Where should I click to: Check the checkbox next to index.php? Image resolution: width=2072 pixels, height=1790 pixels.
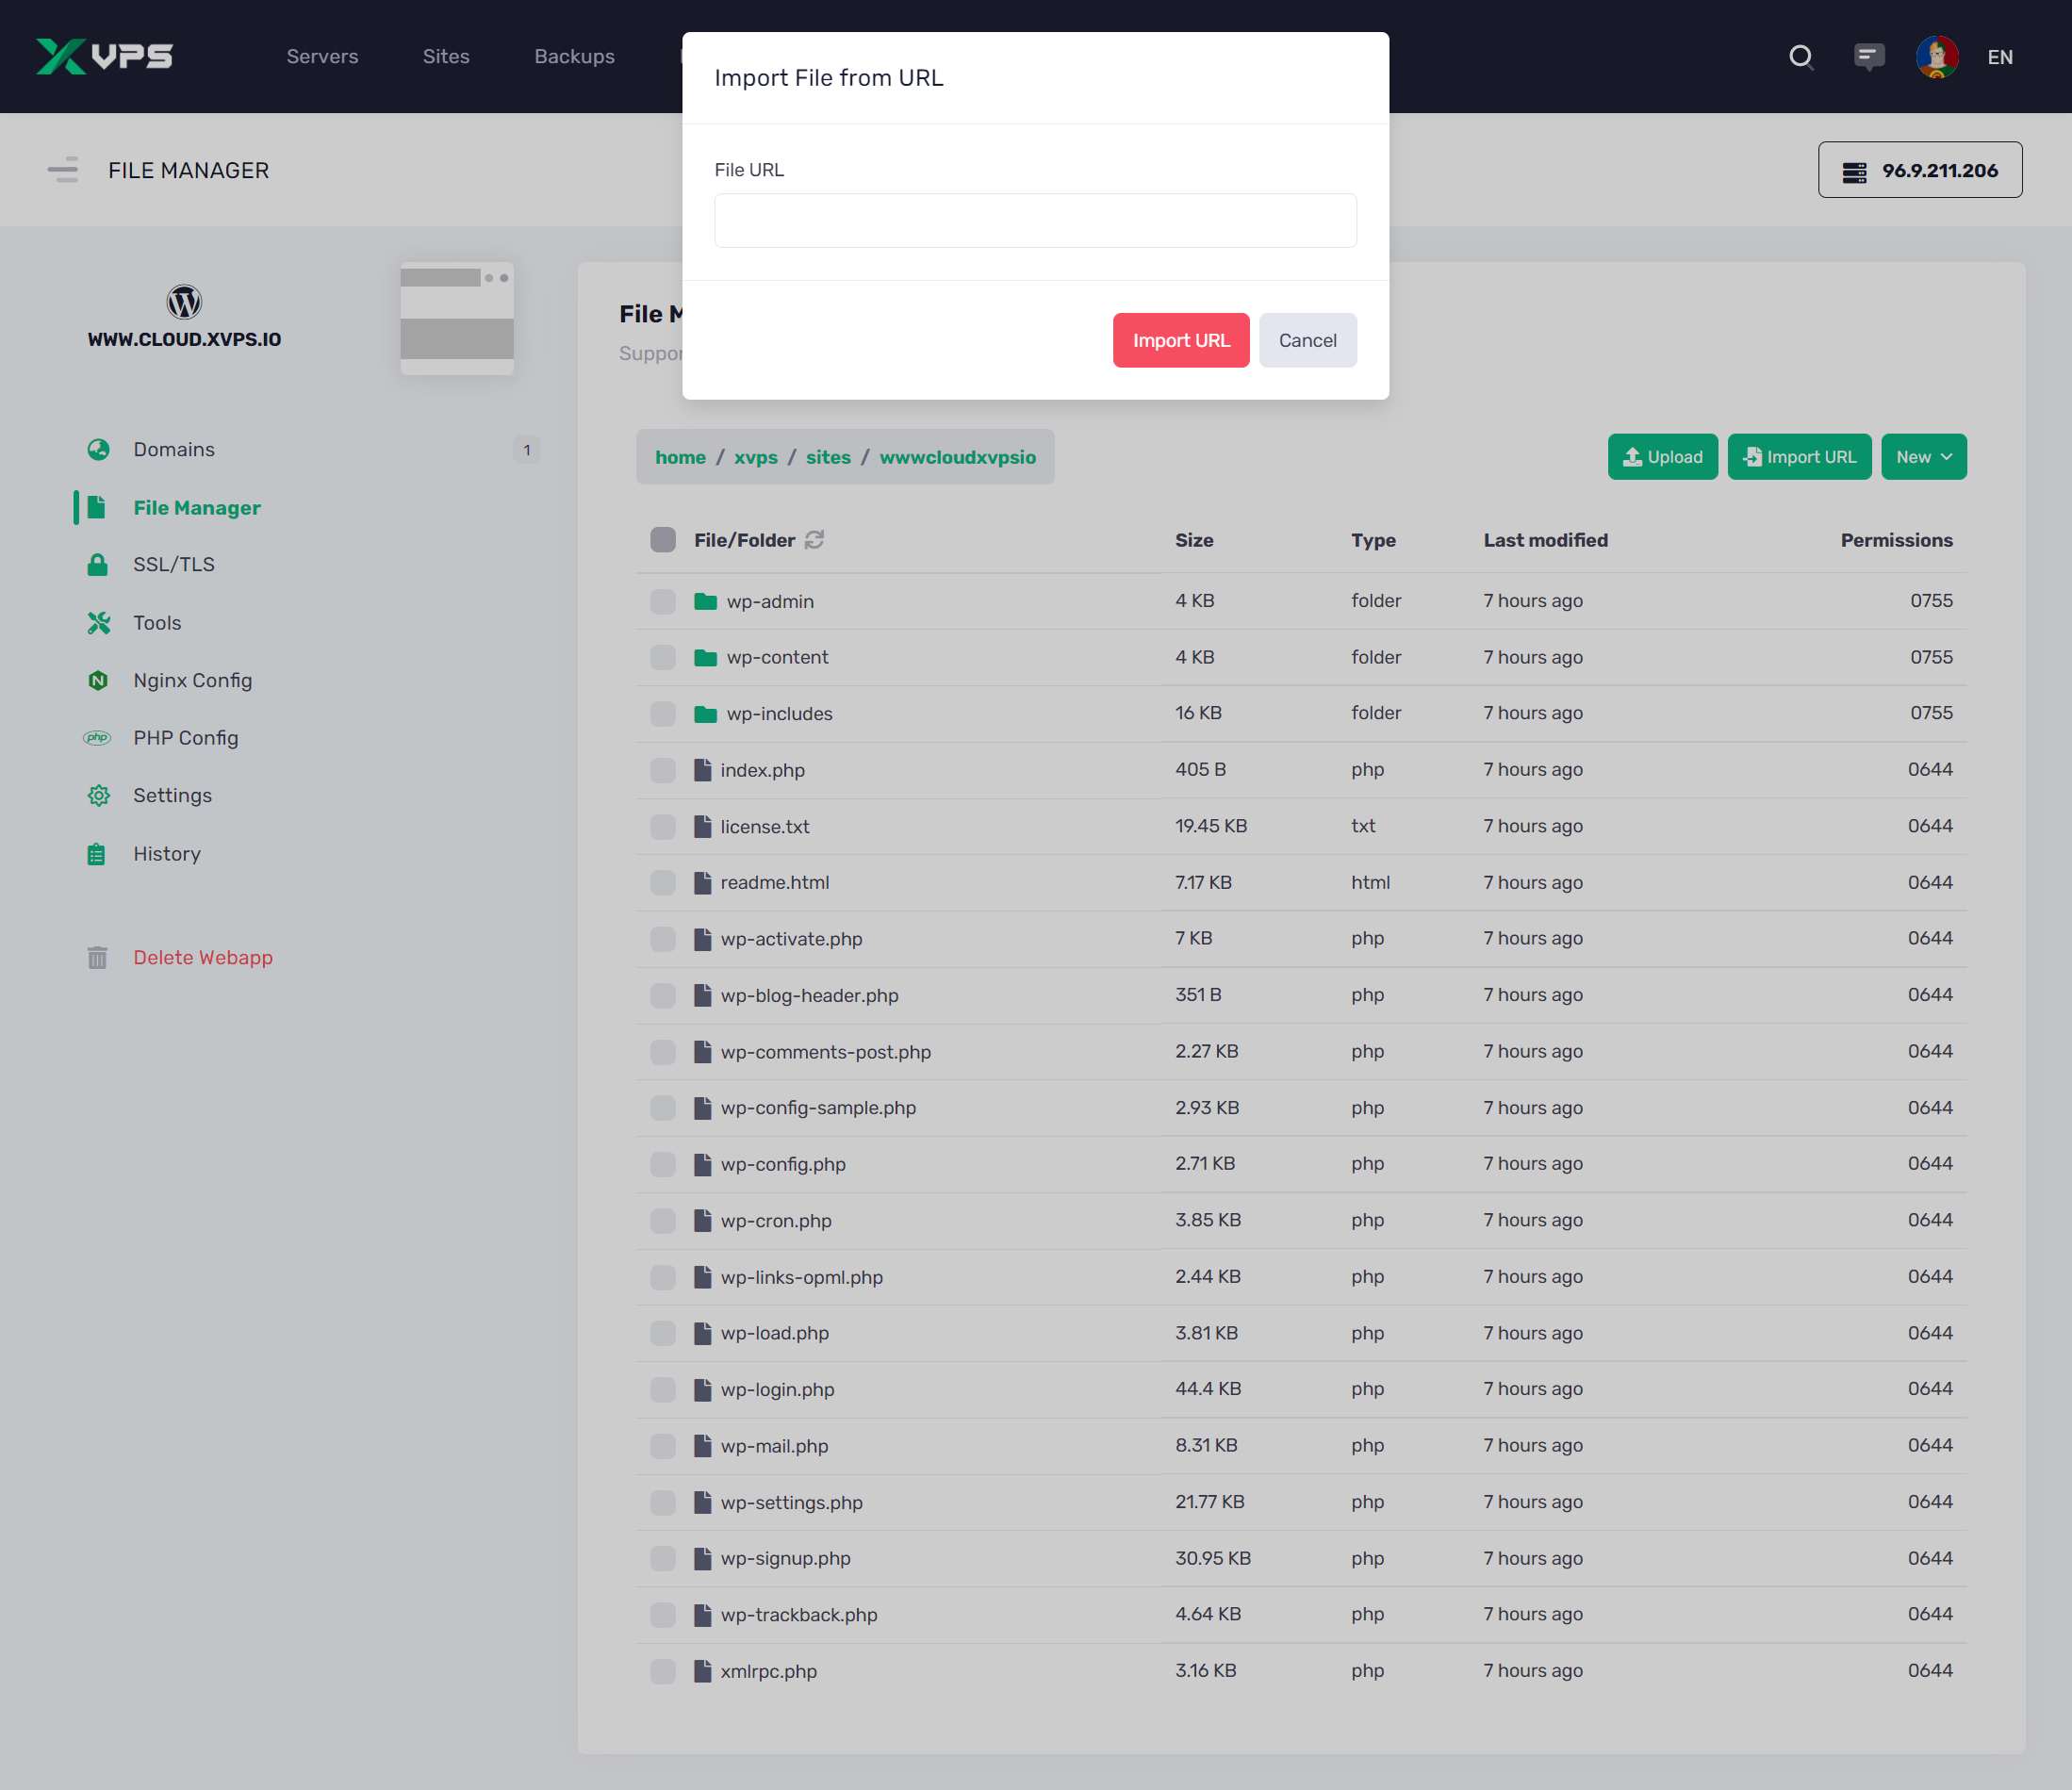click(663, 770)
